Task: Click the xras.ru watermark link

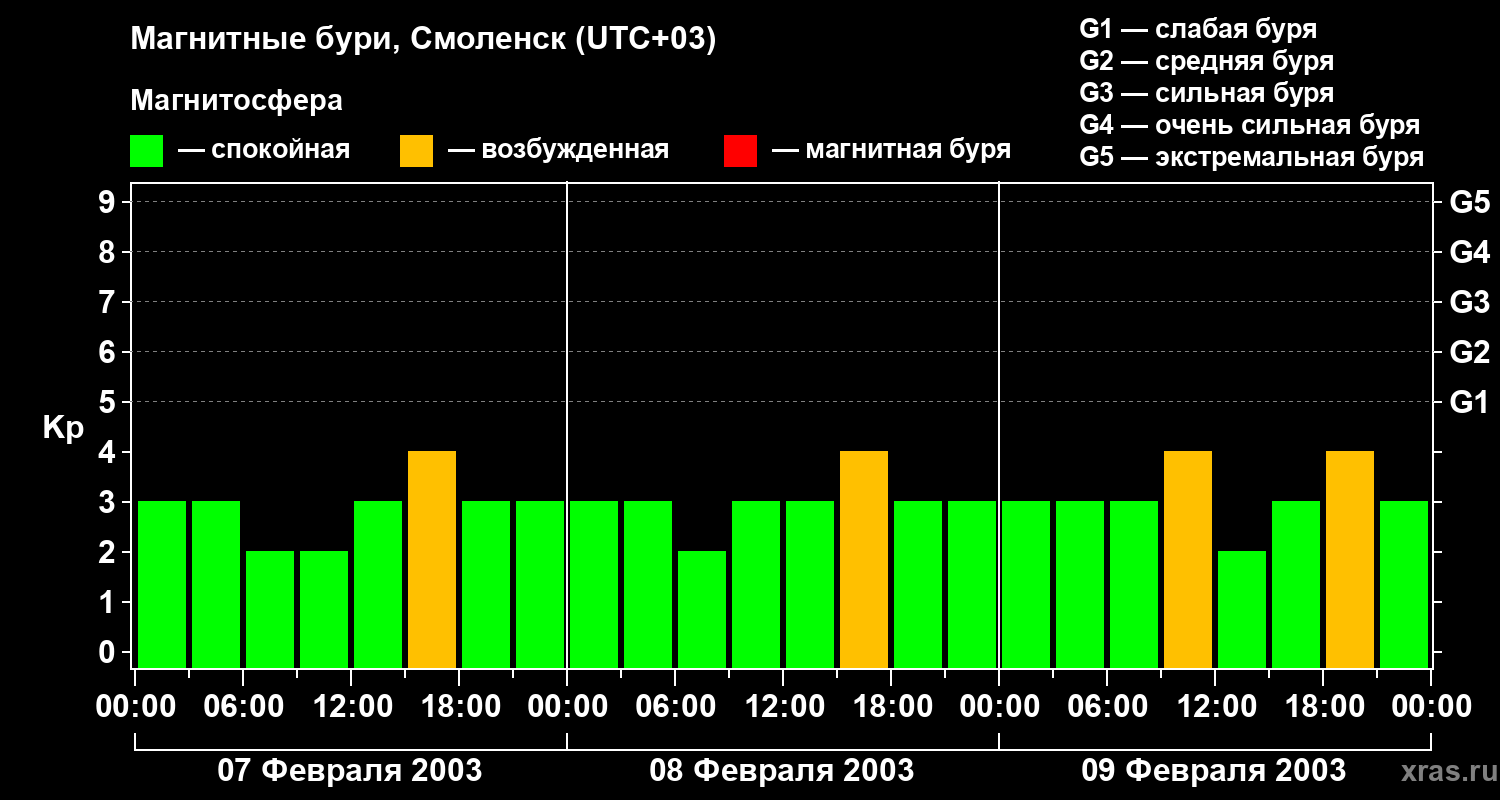Action: tap(1445, 771)
